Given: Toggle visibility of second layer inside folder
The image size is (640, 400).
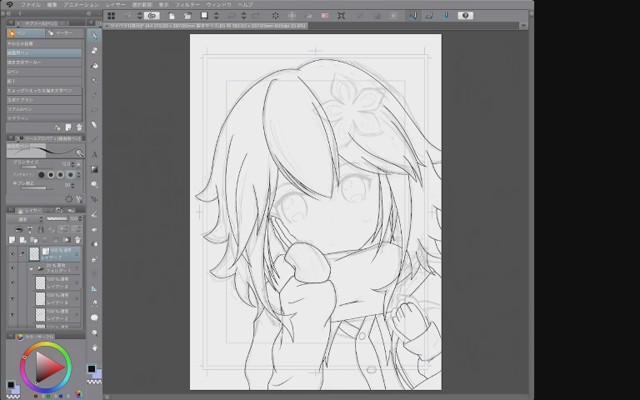Looking at the screenshot, I should click(x=12, y=299).
